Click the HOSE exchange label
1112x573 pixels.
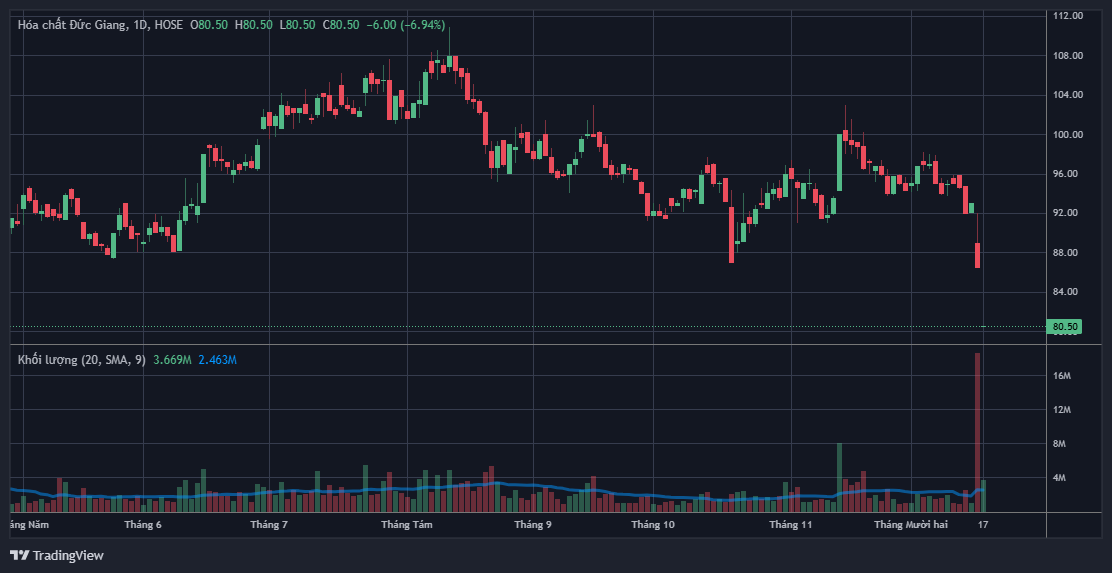click(169, 24)
